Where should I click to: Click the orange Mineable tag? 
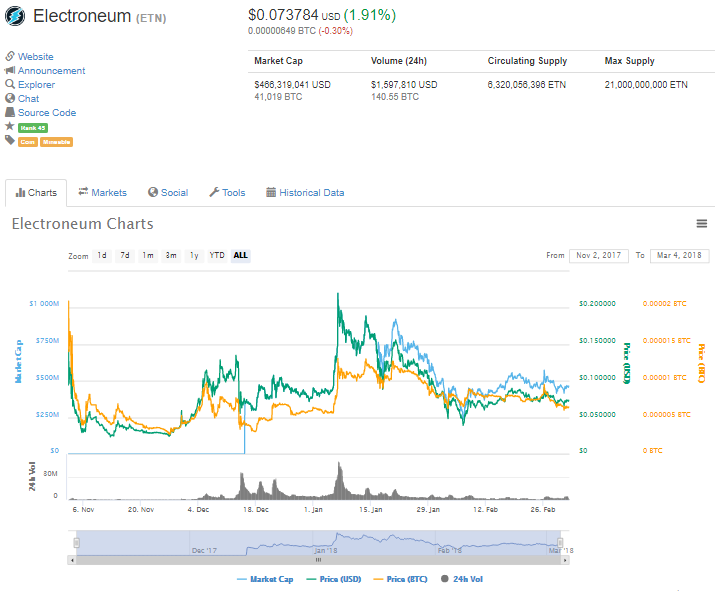tap(56, 142)
